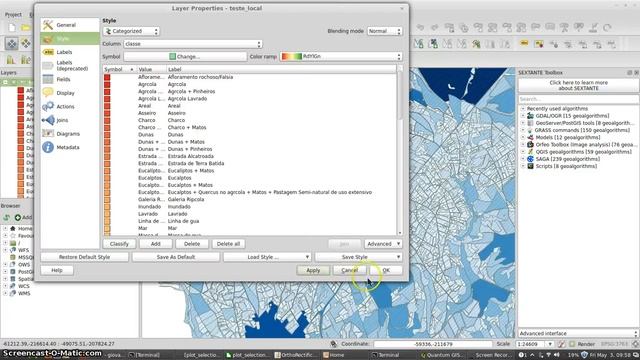The width and height of the screenshot is (640, 360).
Task: Select the 'Linha de gua' label cell
Action: click(184, 221)
